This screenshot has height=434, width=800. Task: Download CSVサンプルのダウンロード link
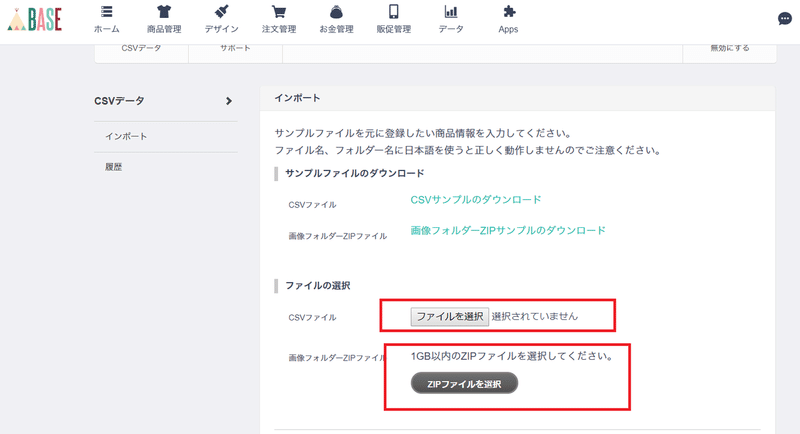click(476, 199)
